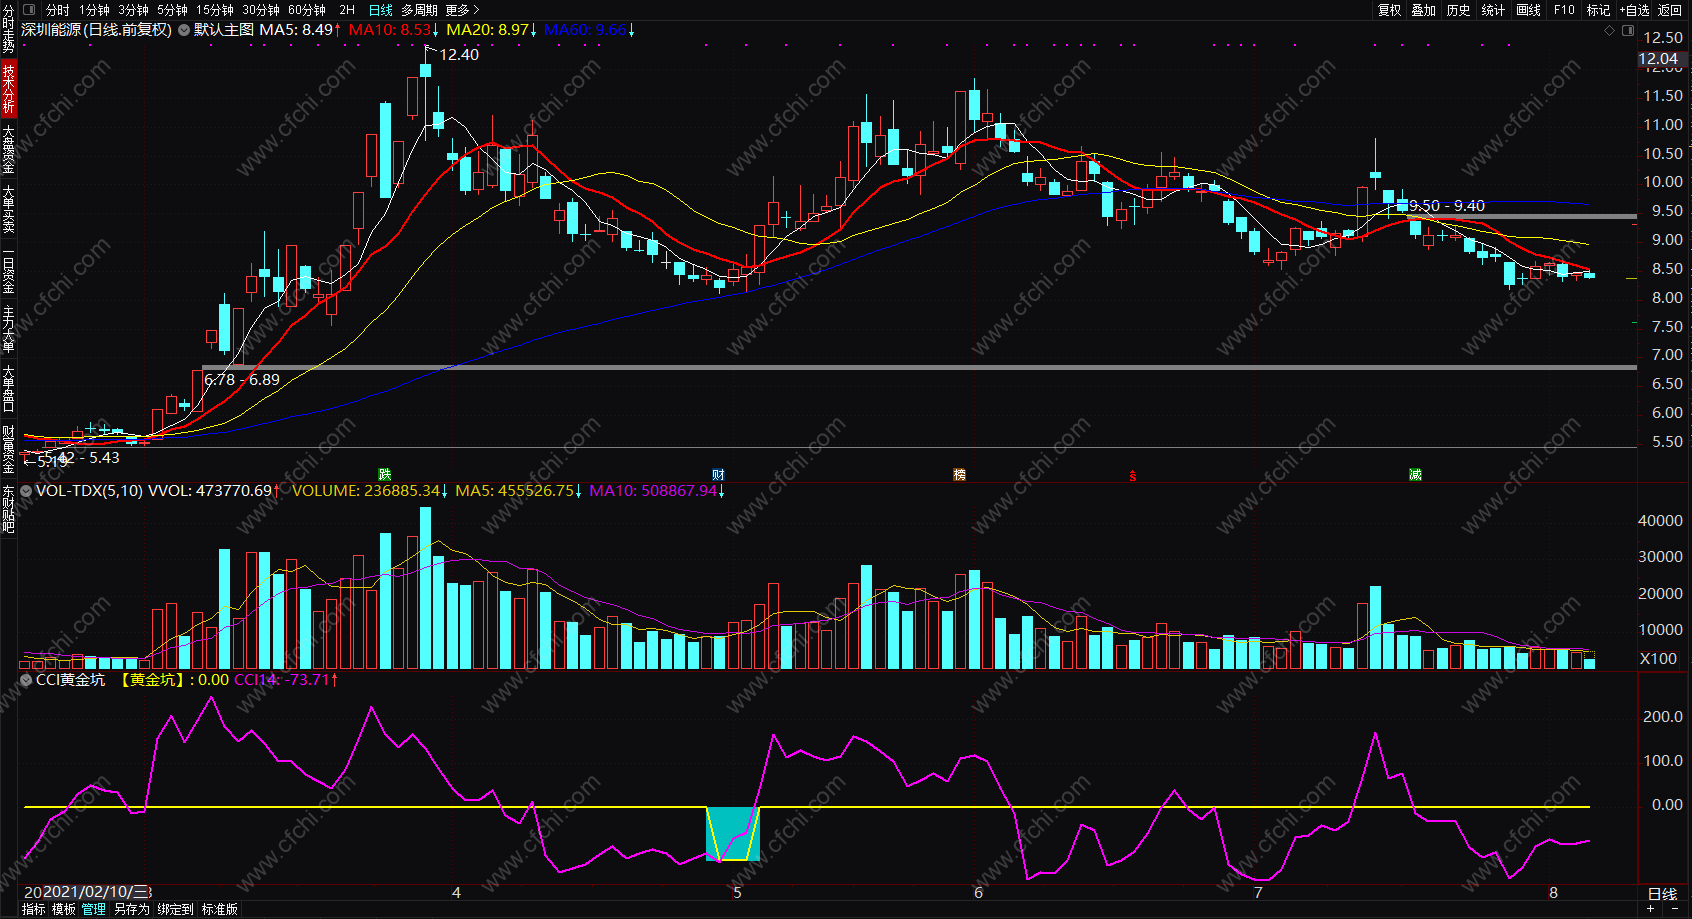Expand the VOL-TDX indicator dropdown
This screenshot has height=919, width=1692.
[26, 491]
